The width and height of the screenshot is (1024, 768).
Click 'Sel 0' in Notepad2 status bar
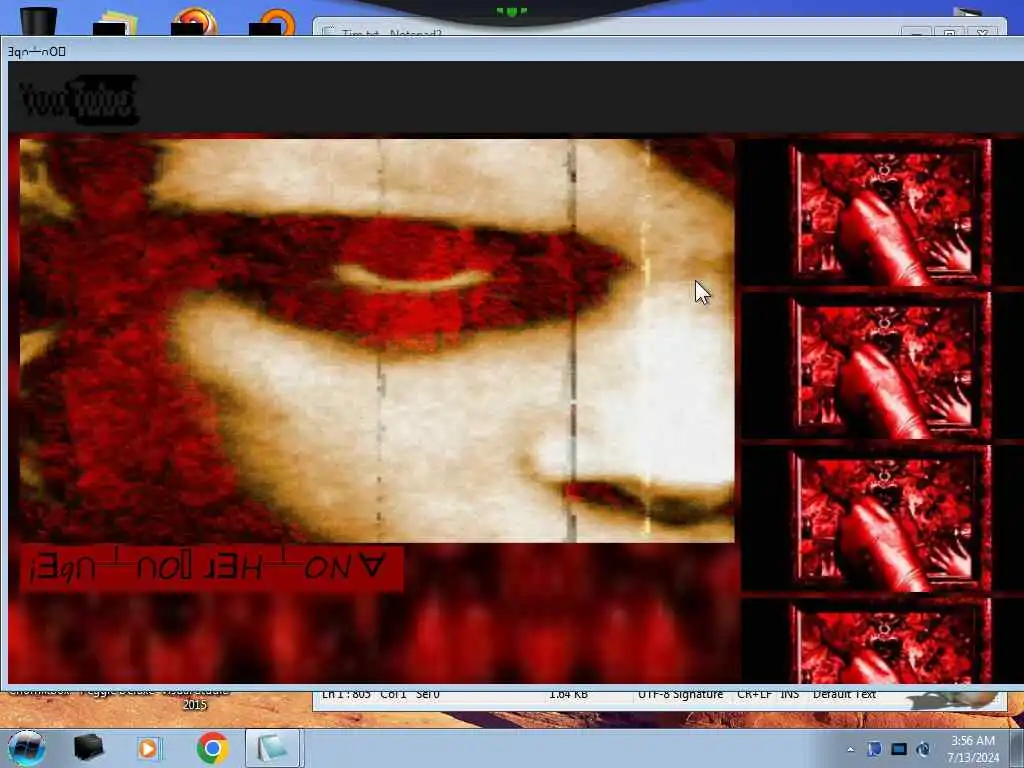[428, 694]
